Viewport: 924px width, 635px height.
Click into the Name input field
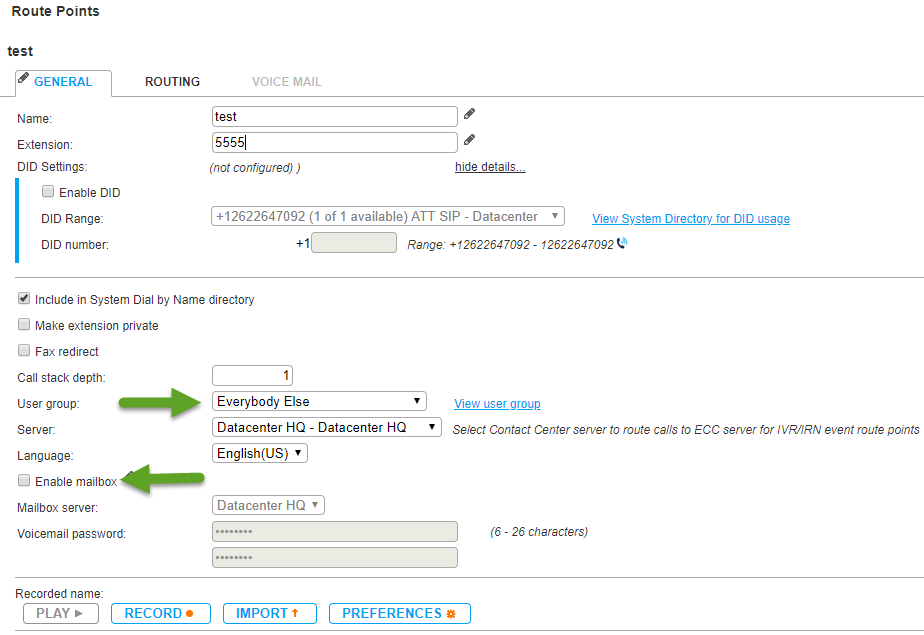click(x=335, y=116)
